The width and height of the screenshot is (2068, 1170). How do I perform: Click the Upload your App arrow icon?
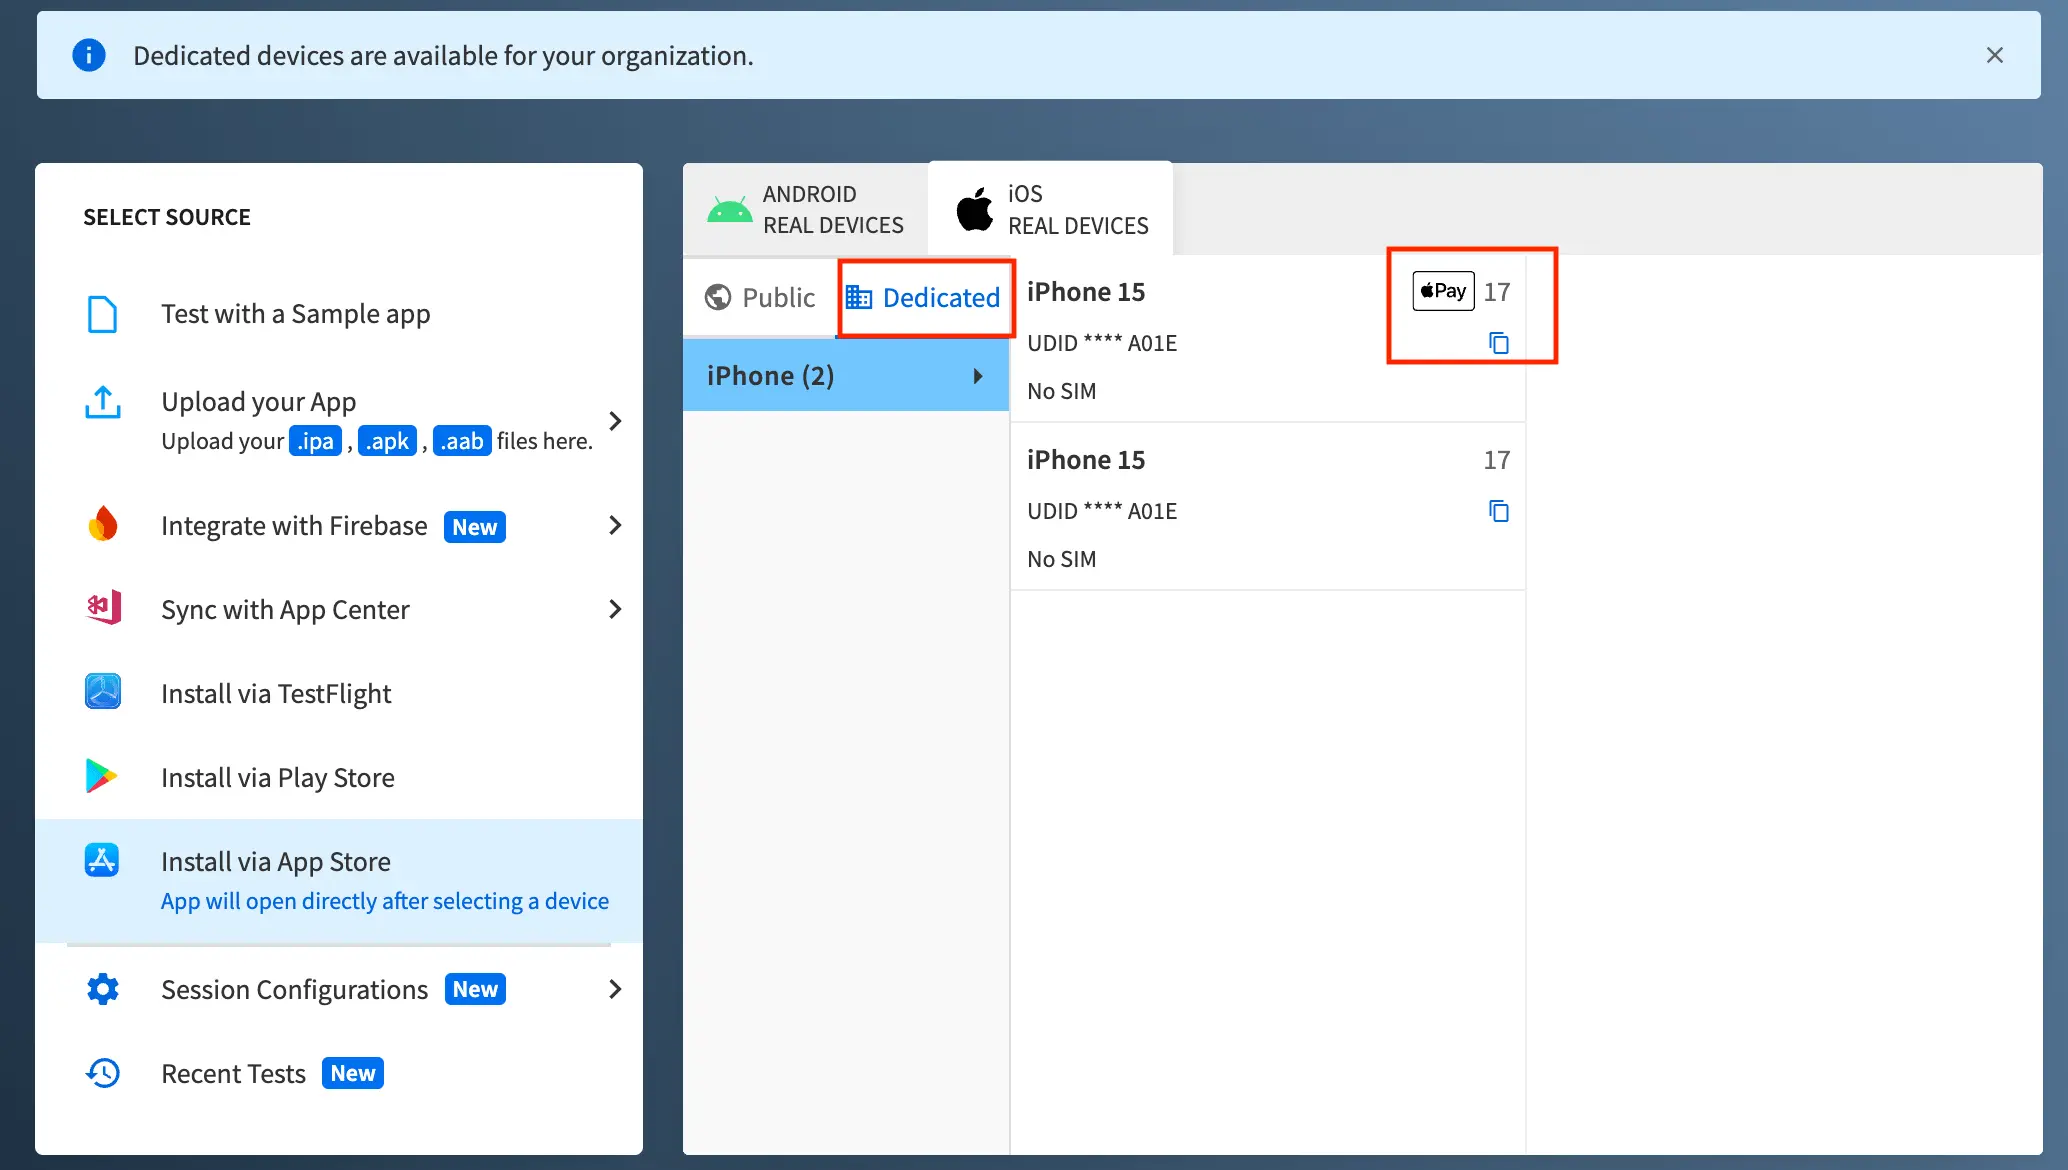102,402
